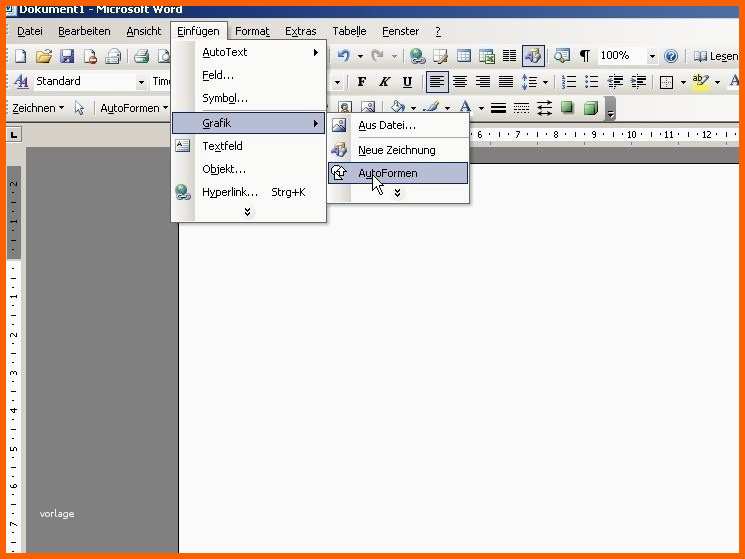This screenshot has width=745, height=559.
Task: Open the Standard style dropdown
Action: click(141, 82)
